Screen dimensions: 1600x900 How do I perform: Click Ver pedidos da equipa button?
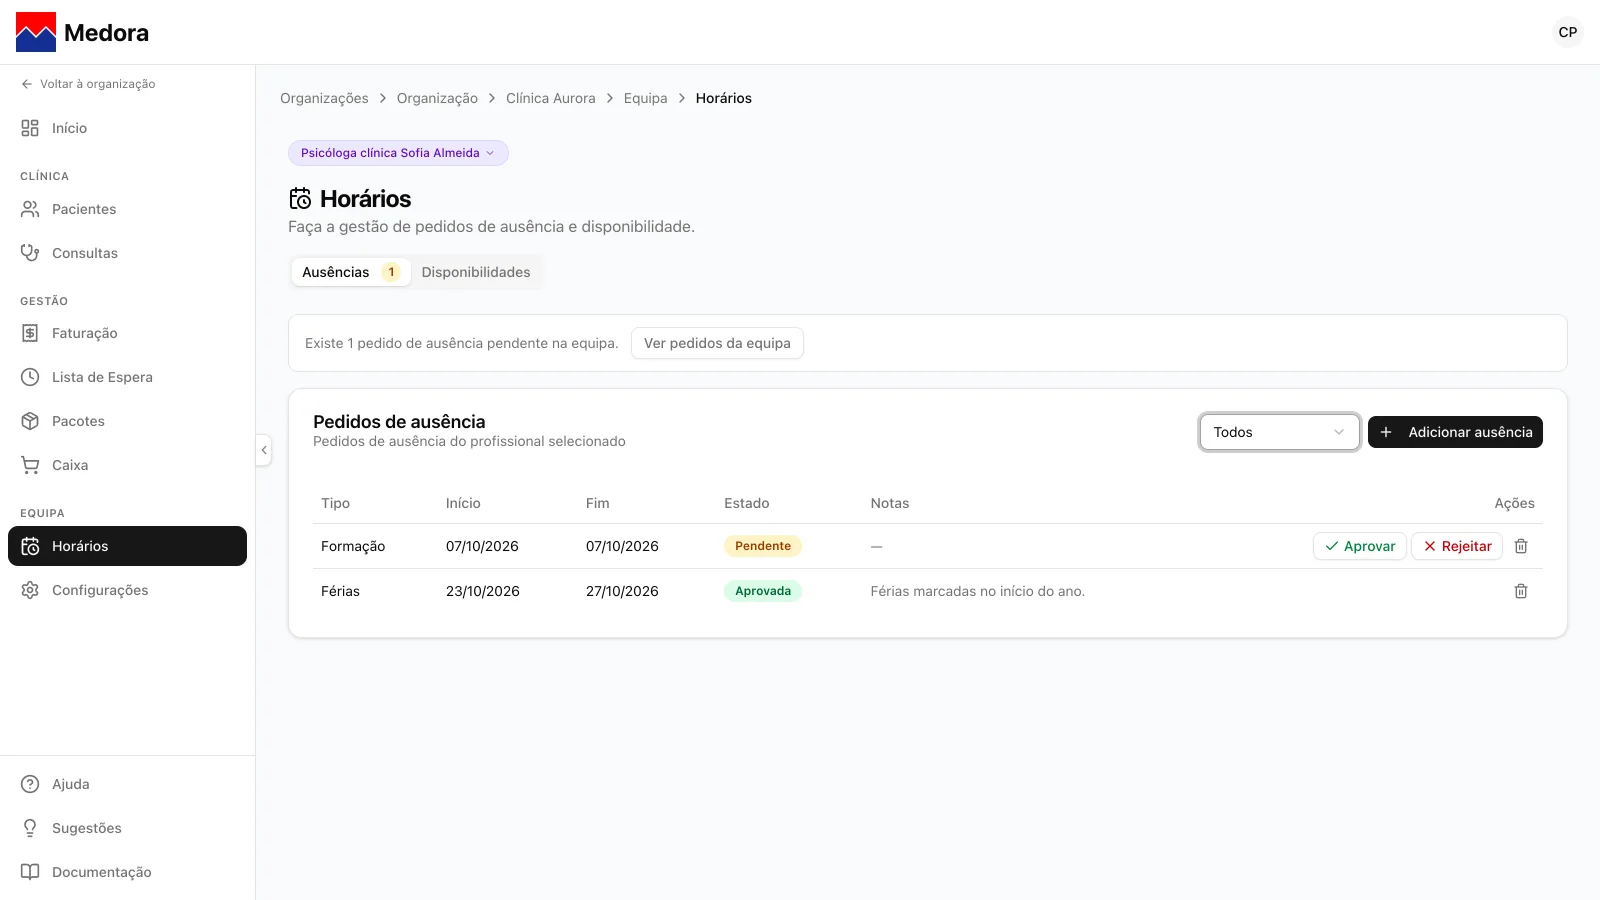[x=717, y=343]
